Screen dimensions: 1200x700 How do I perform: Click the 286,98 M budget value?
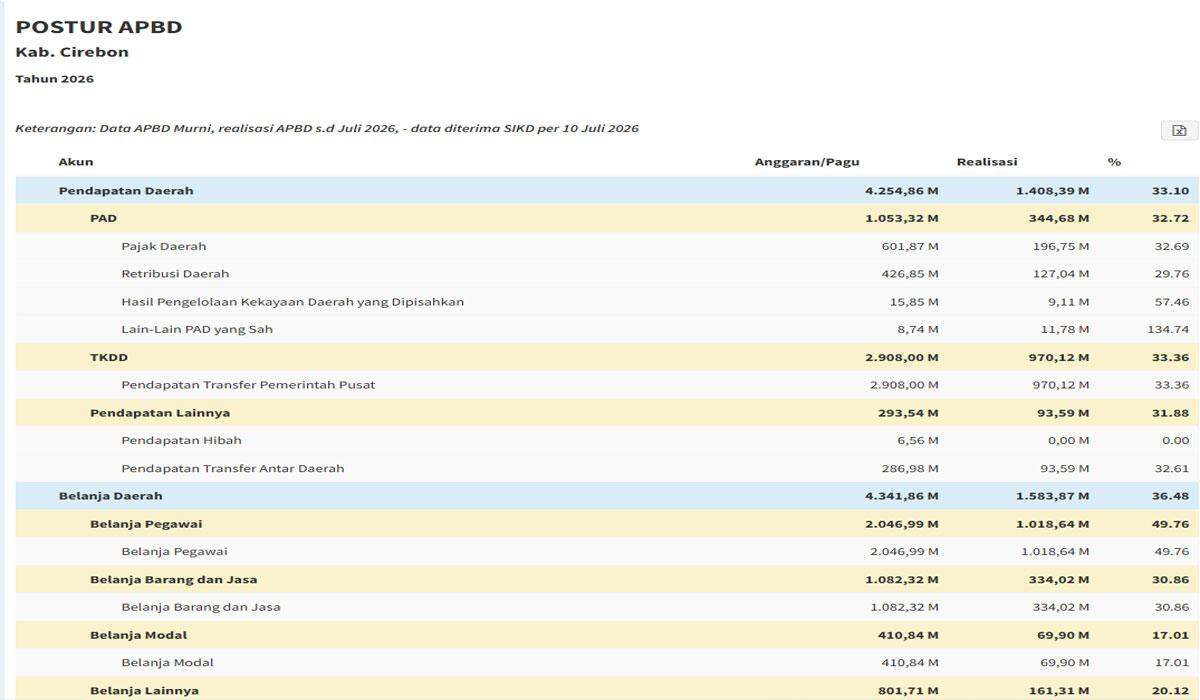pos(910,468)
